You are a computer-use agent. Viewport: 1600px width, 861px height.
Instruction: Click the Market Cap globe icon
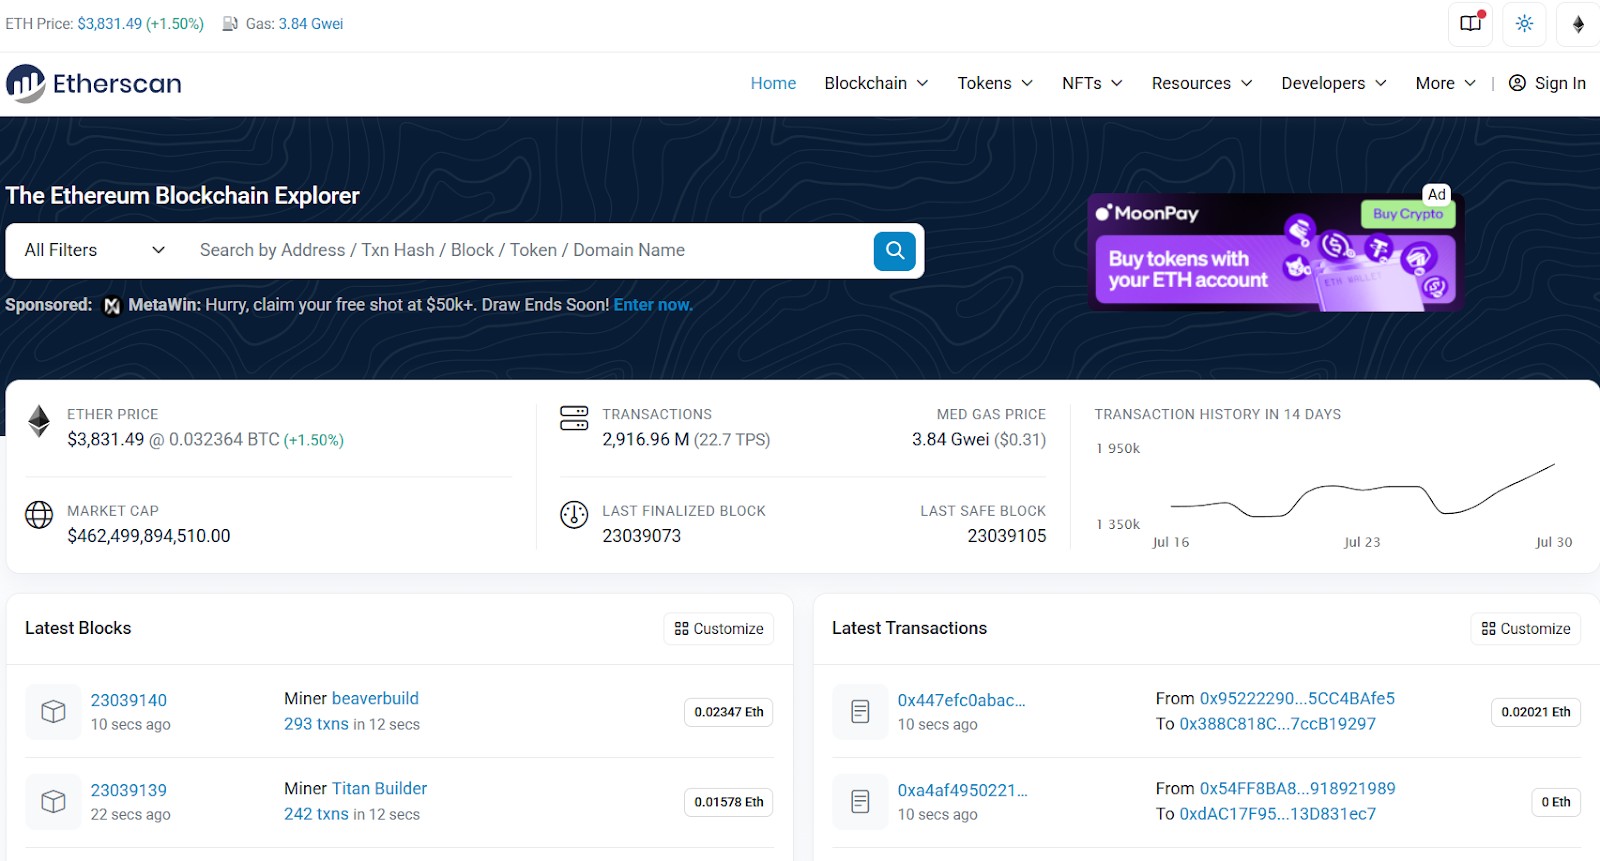tap(39, 515)
